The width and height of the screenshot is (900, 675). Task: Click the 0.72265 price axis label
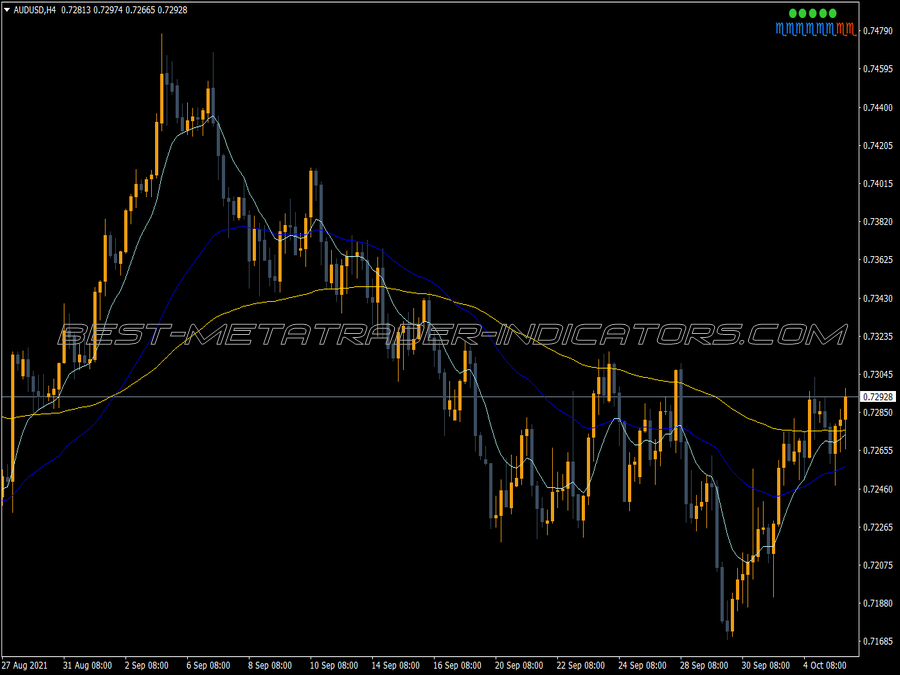pyautogui.click(x=878, y=527)
